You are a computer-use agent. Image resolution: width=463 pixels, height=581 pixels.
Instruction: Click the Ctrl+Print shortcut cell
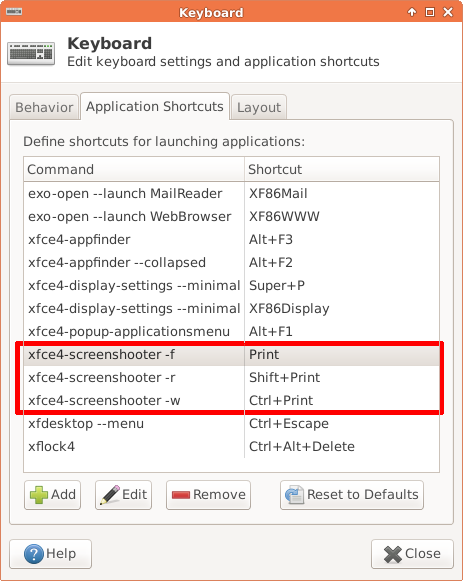281,401
